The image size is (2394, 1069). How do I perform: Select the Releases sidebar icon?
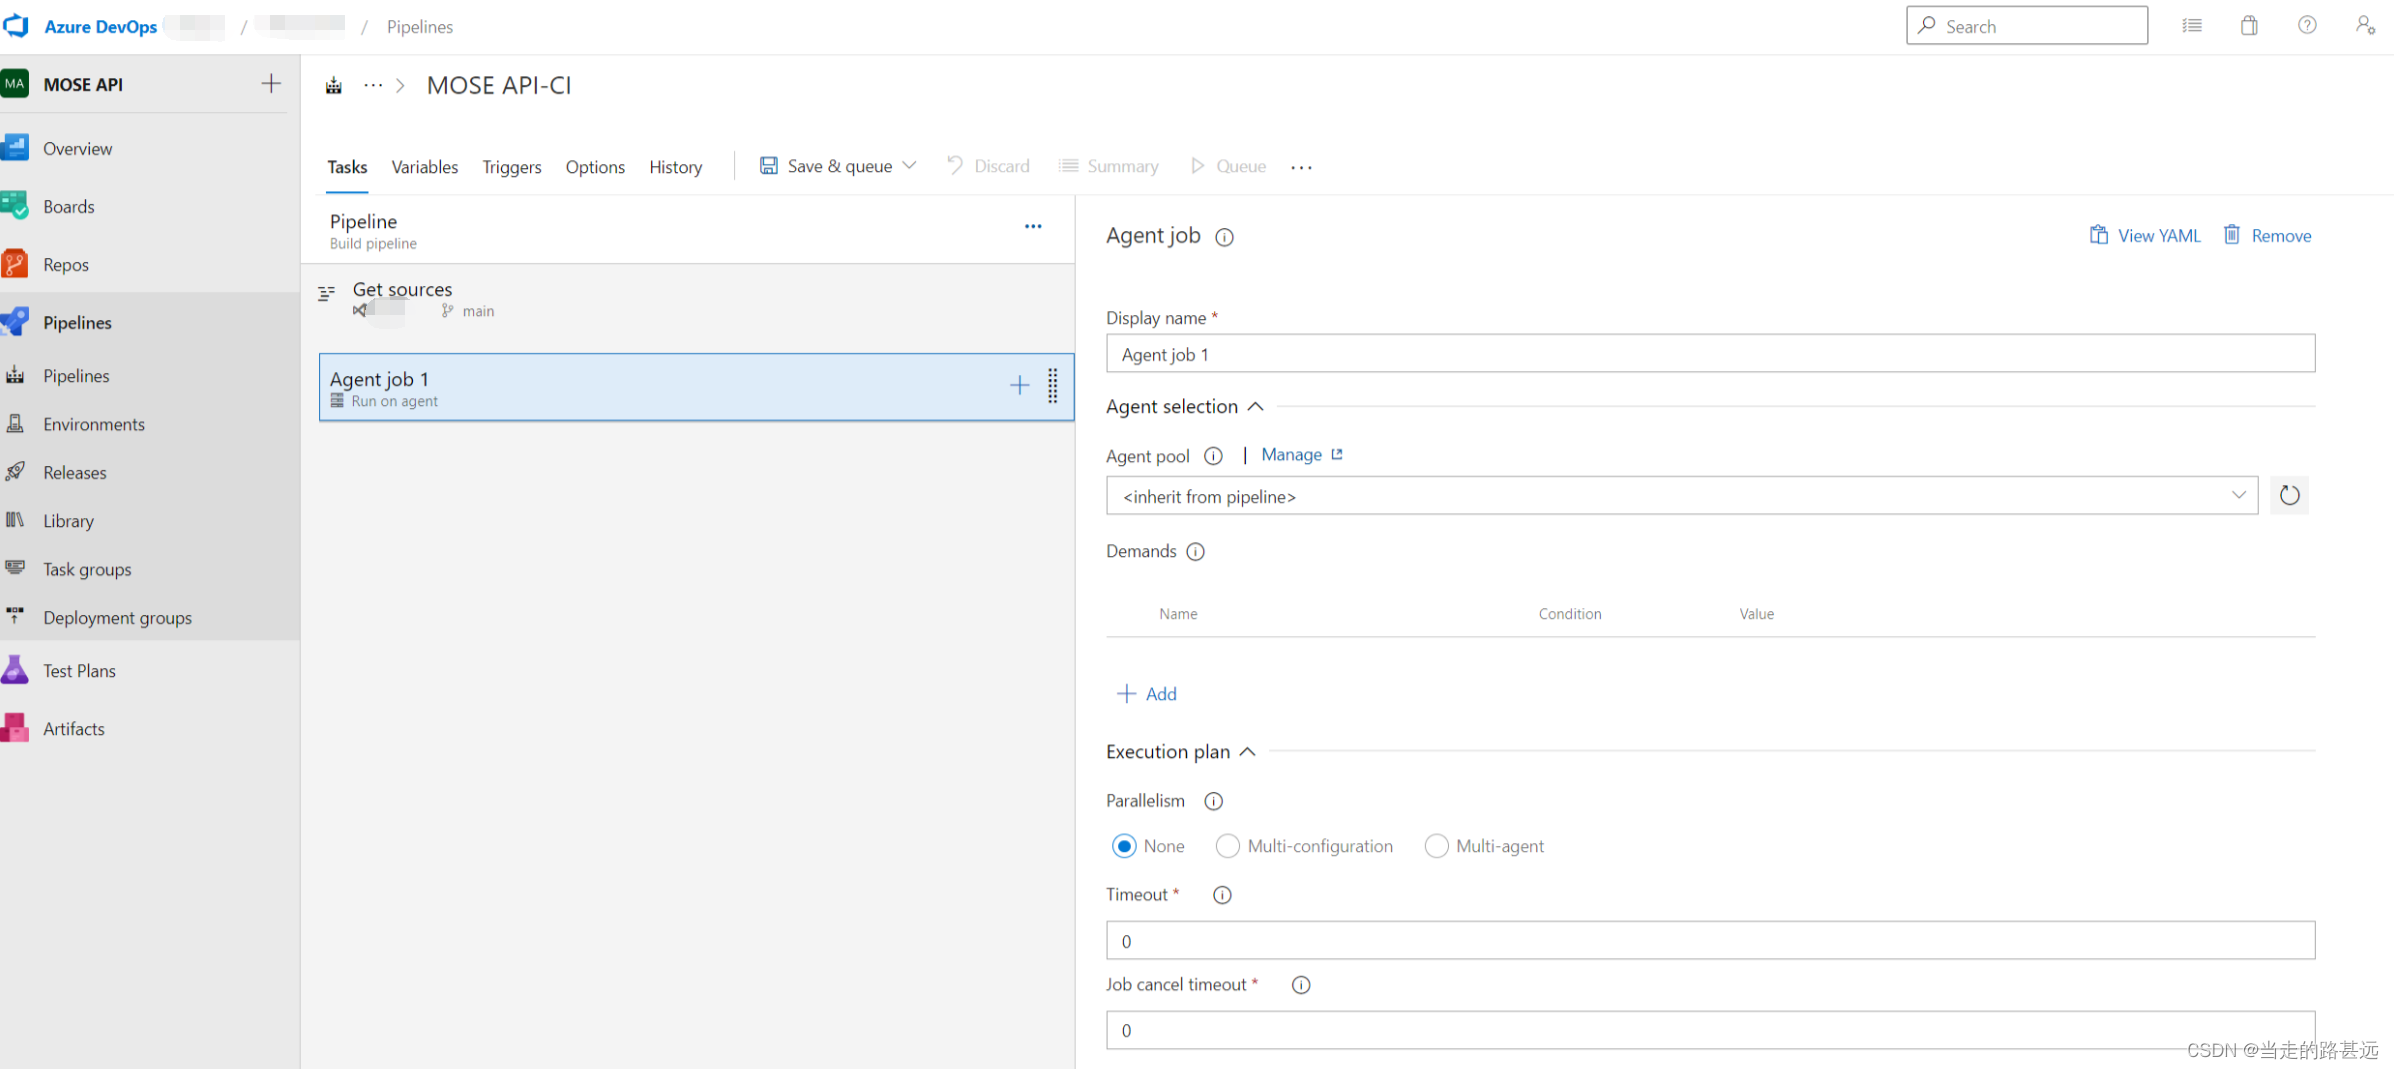[x=15, y=472]
